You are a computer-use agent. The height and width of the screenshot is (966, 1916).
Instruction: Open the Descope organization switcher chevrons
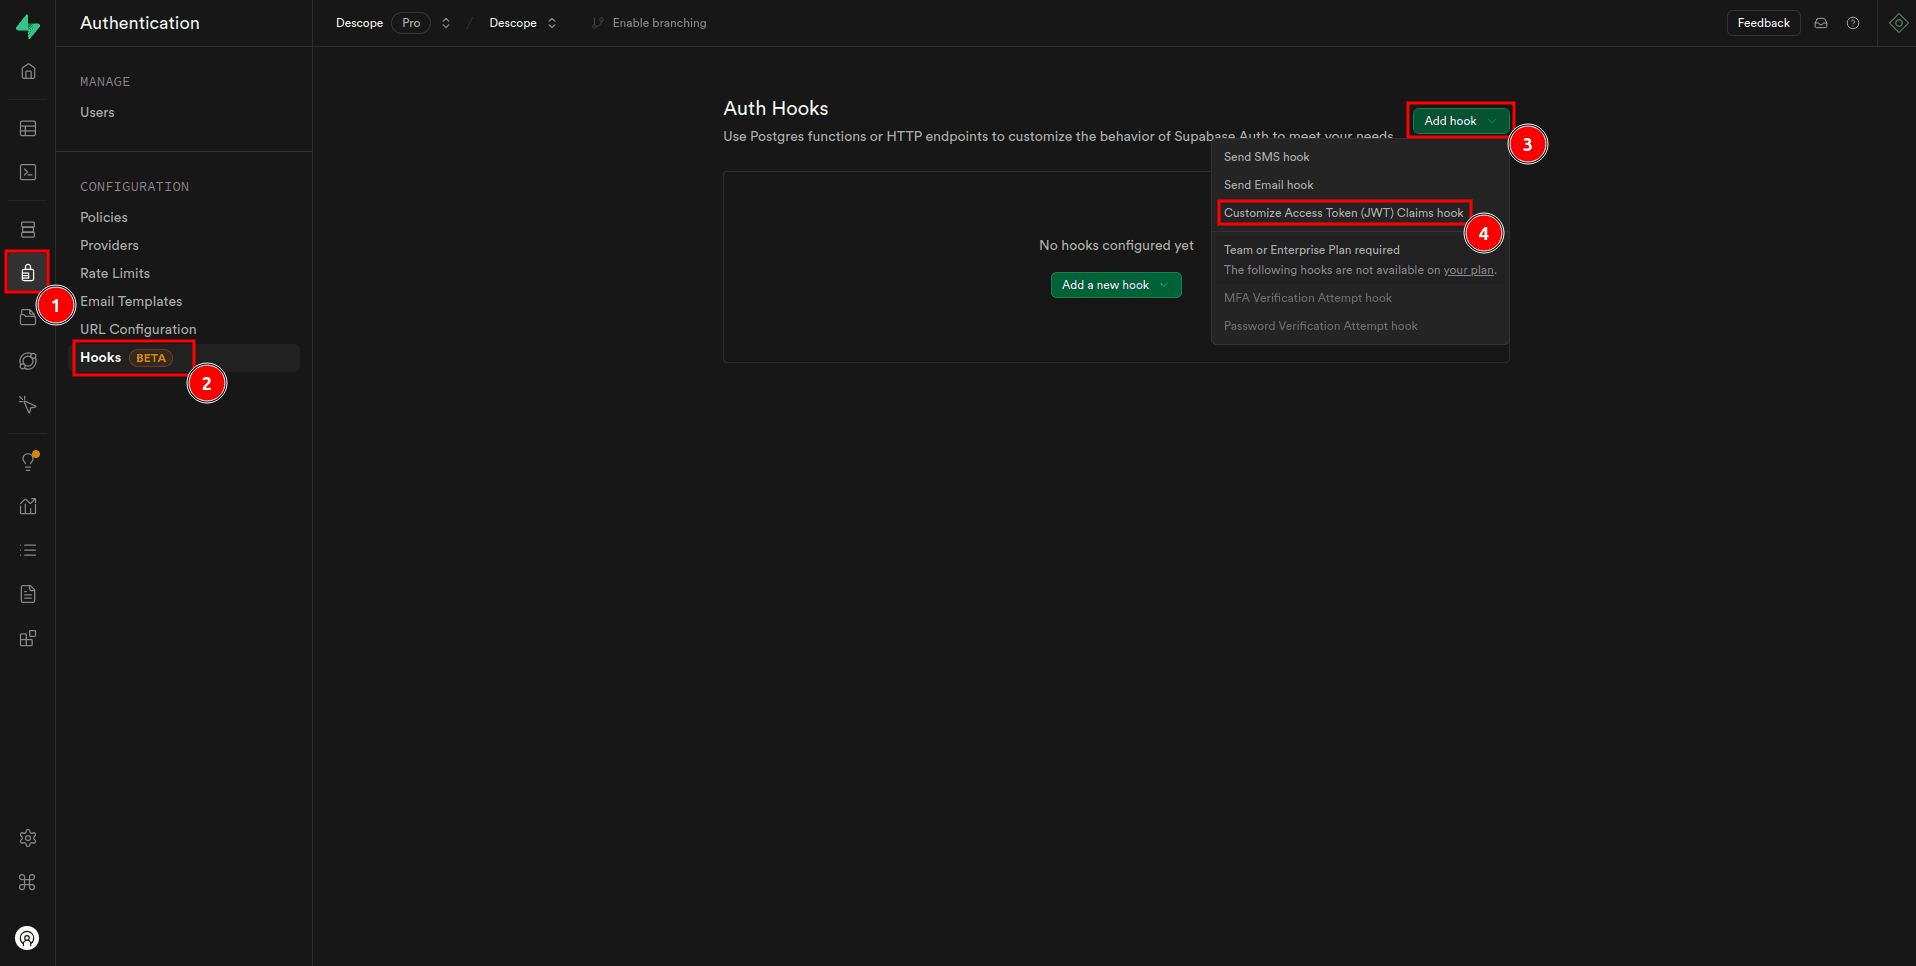click(446, 23)
